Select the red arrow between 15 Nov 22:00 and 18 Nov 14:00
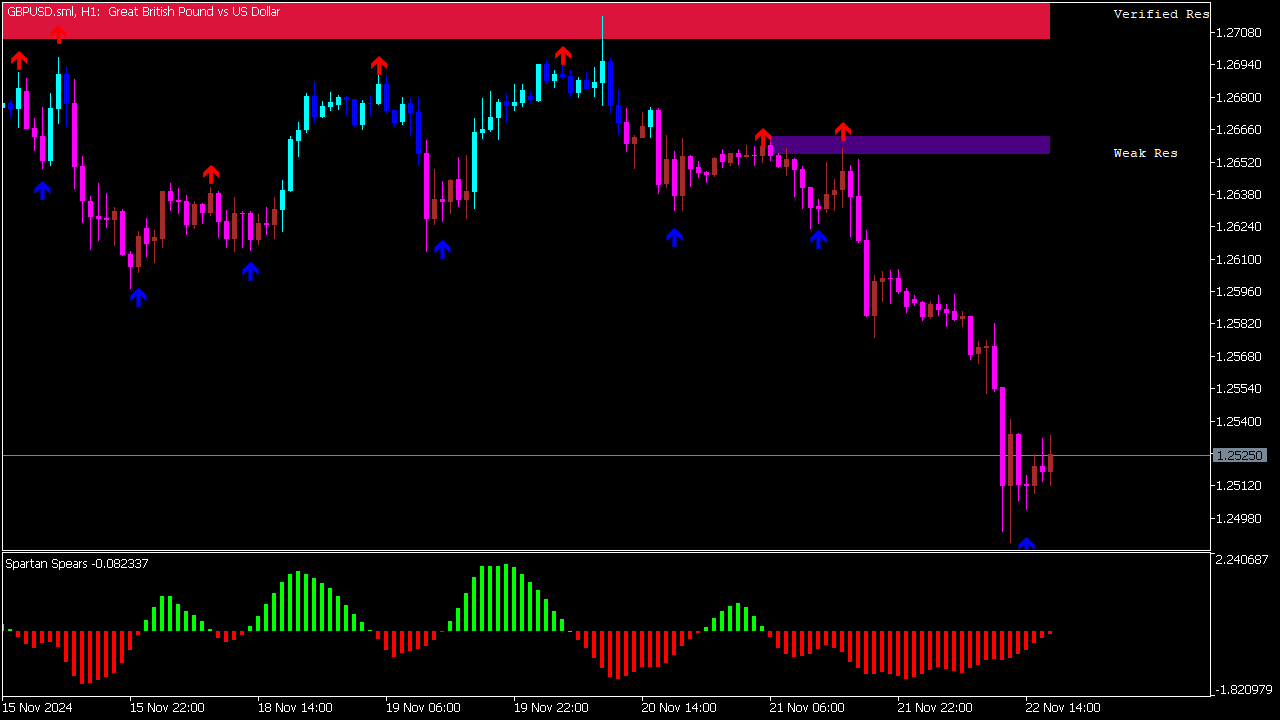The width and height of the screenshot is (1280, 720). pyautogui.click(x=211, y=175)
